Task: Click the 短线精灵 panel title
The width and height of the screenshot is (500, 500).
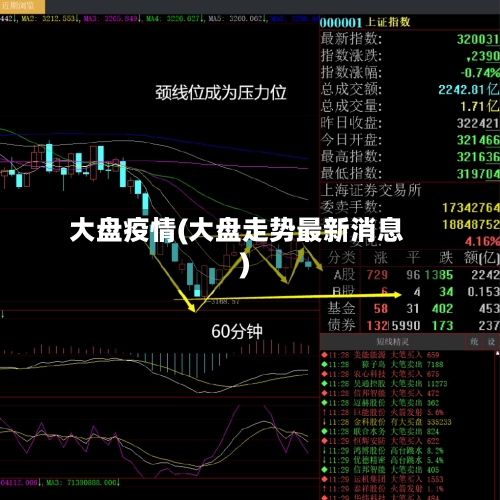Action: pyautogui.click(x=393, y=342)
